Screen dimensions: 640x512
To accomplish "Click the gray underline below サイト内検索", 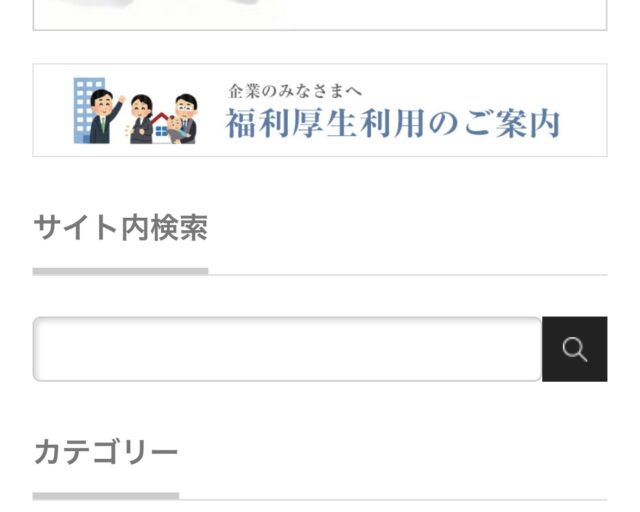I will (120, 272).
